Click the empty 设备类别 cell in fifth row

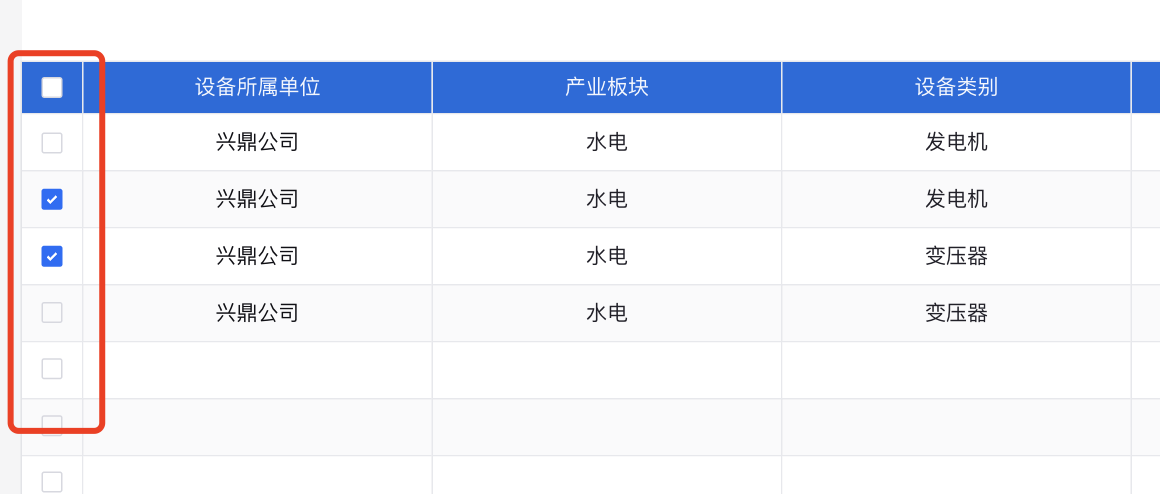pos(956,370)
